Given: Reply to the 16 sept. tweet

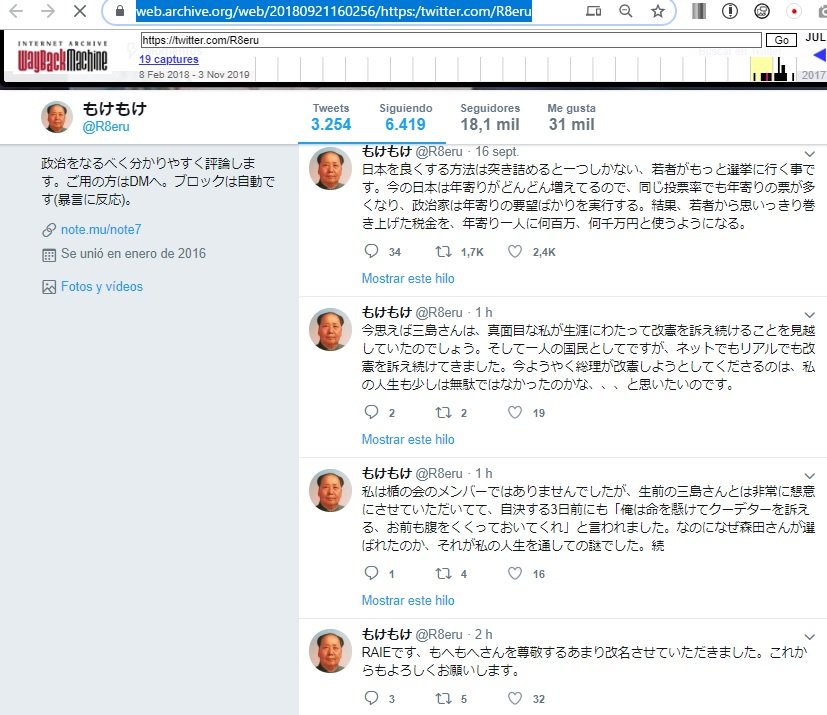Looking at the screenshot, I should coord(371,251).
